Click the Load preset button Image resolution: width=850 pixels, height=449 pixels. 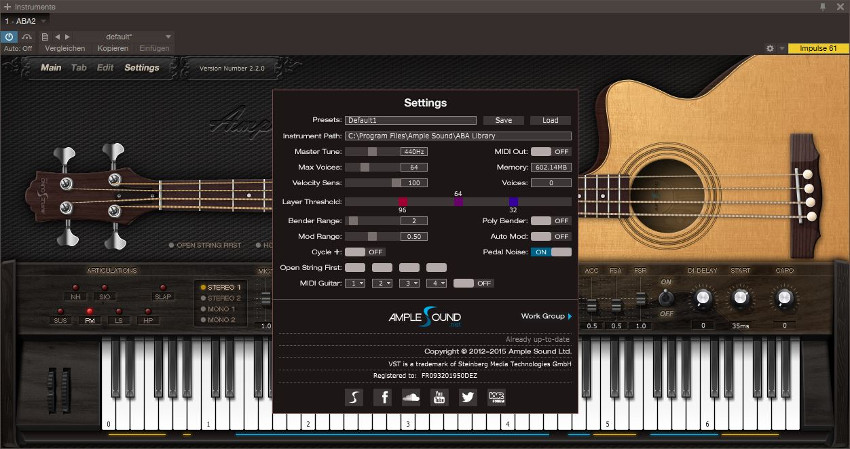[550, 120]
